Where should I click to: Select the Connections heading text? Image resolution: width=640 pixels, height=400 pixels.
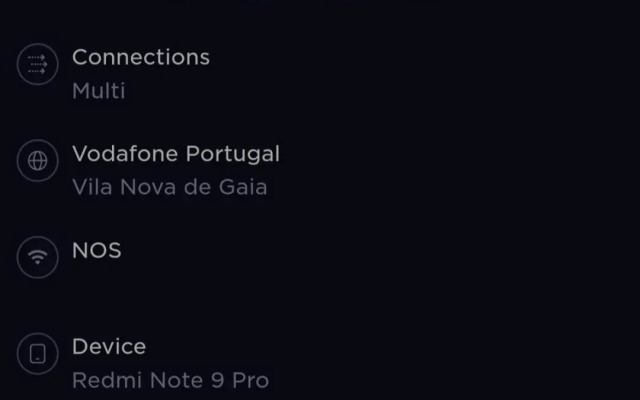(141, 57)
